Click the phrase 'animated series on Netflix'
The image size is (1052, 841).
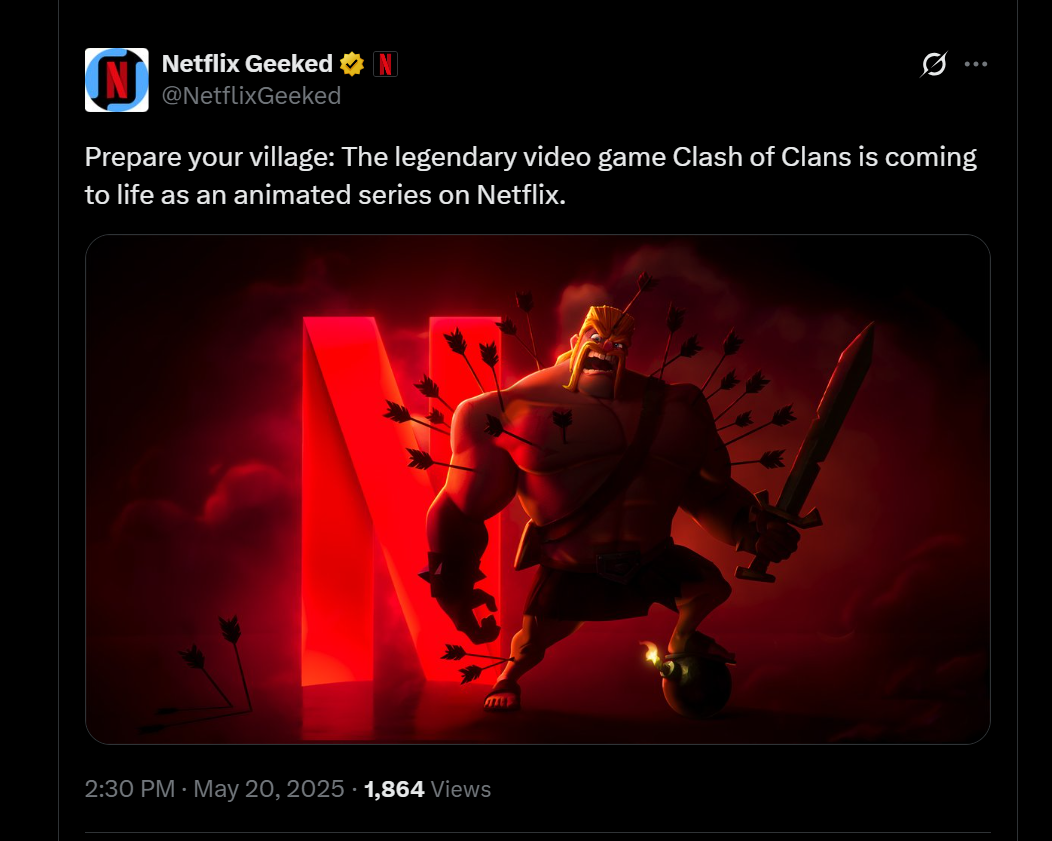click(399, 195)
